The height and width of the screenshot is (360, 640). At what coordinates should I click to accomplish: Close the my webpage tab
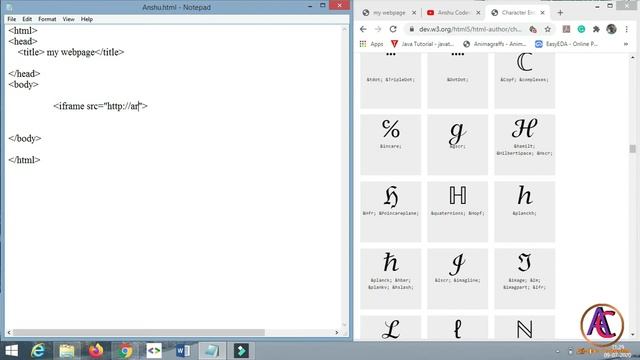coord(414,13)
